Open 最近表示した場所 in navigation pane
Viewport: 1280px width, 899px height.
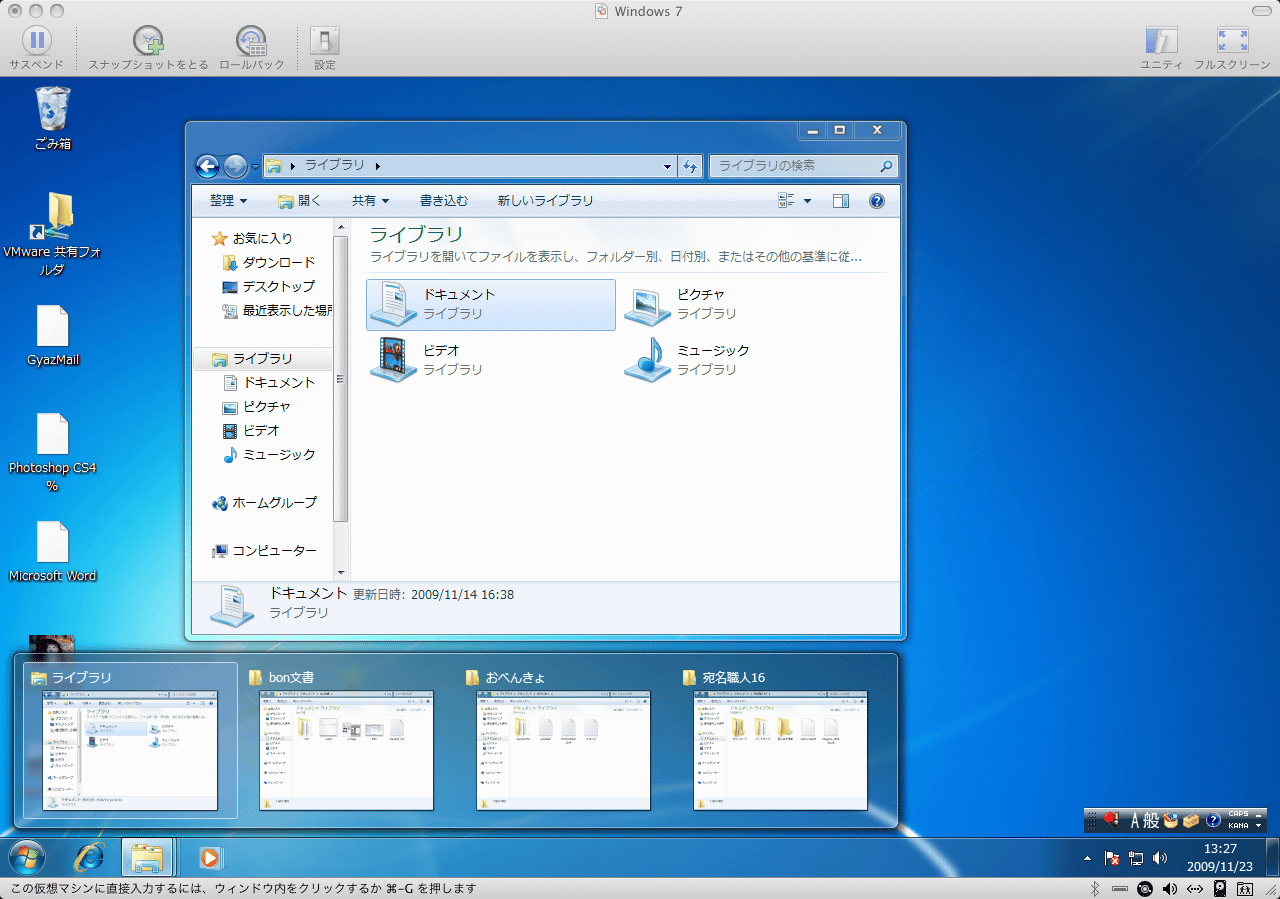point(278,310)
